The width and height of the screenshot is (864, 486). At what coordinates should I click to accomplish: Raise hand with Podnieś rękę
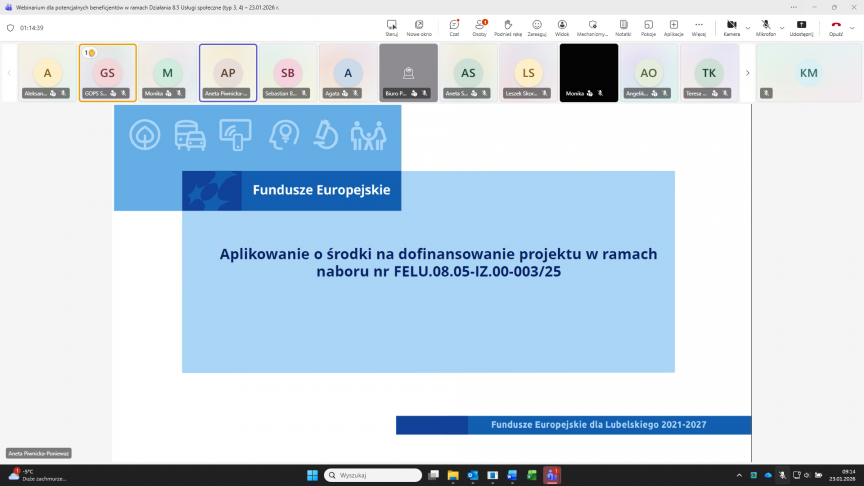[x=508, y=26]
